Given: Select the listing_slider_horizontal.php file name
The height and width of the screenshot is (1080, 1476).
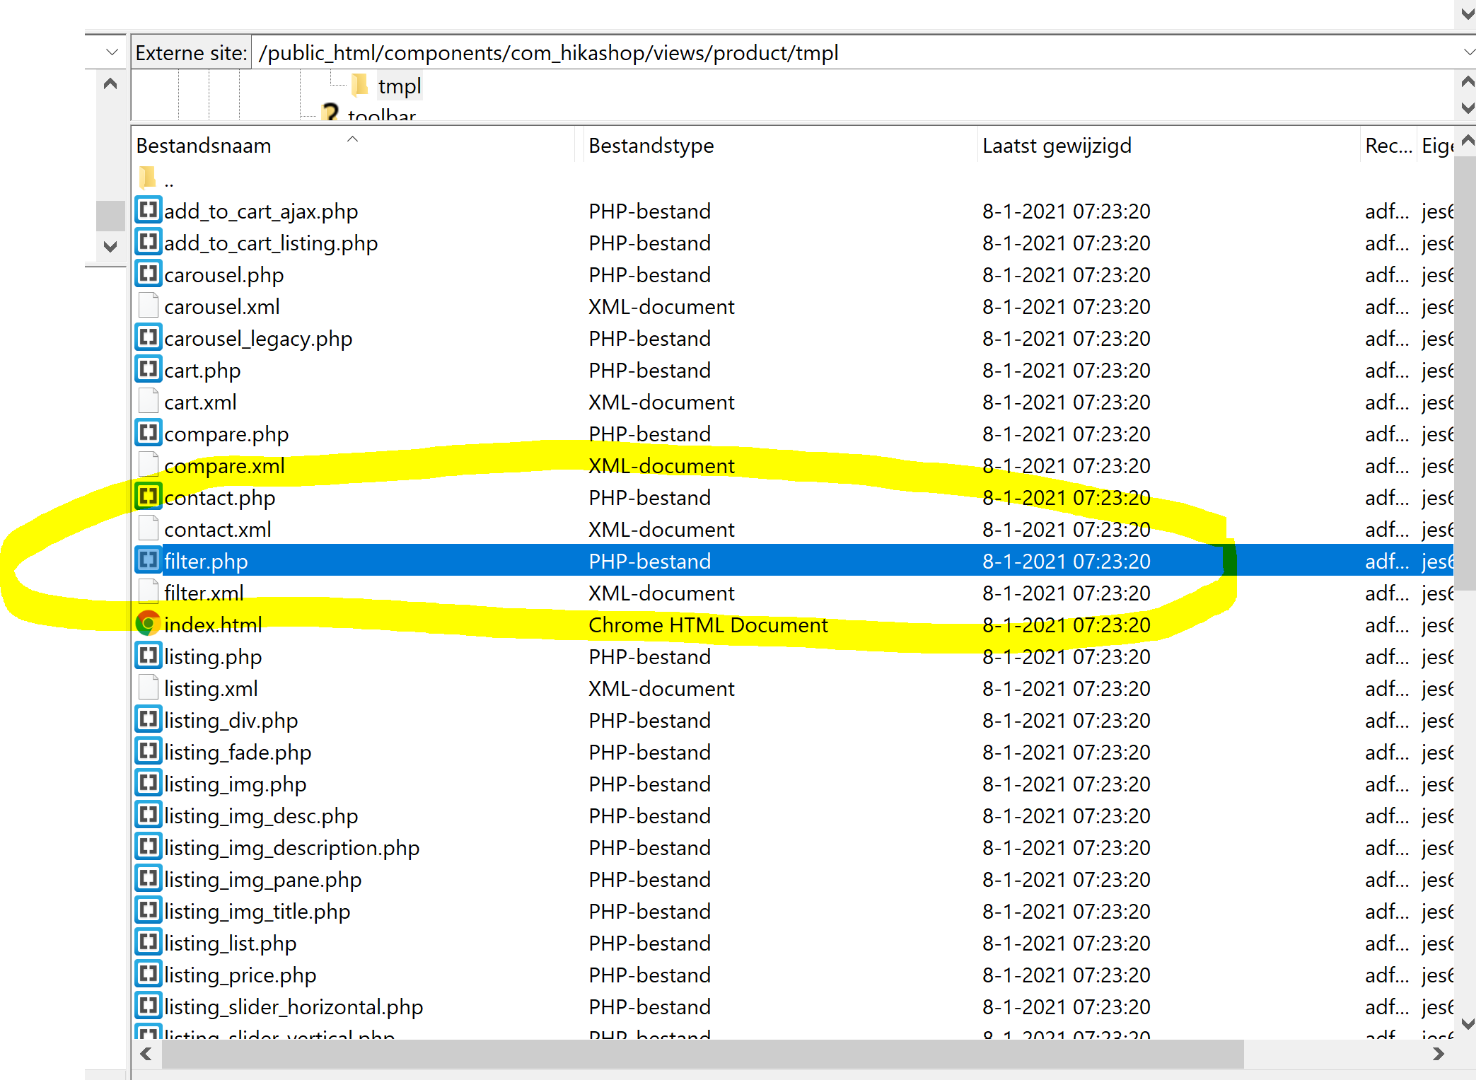Looking at the screenshot, I should coord(294,1007).
